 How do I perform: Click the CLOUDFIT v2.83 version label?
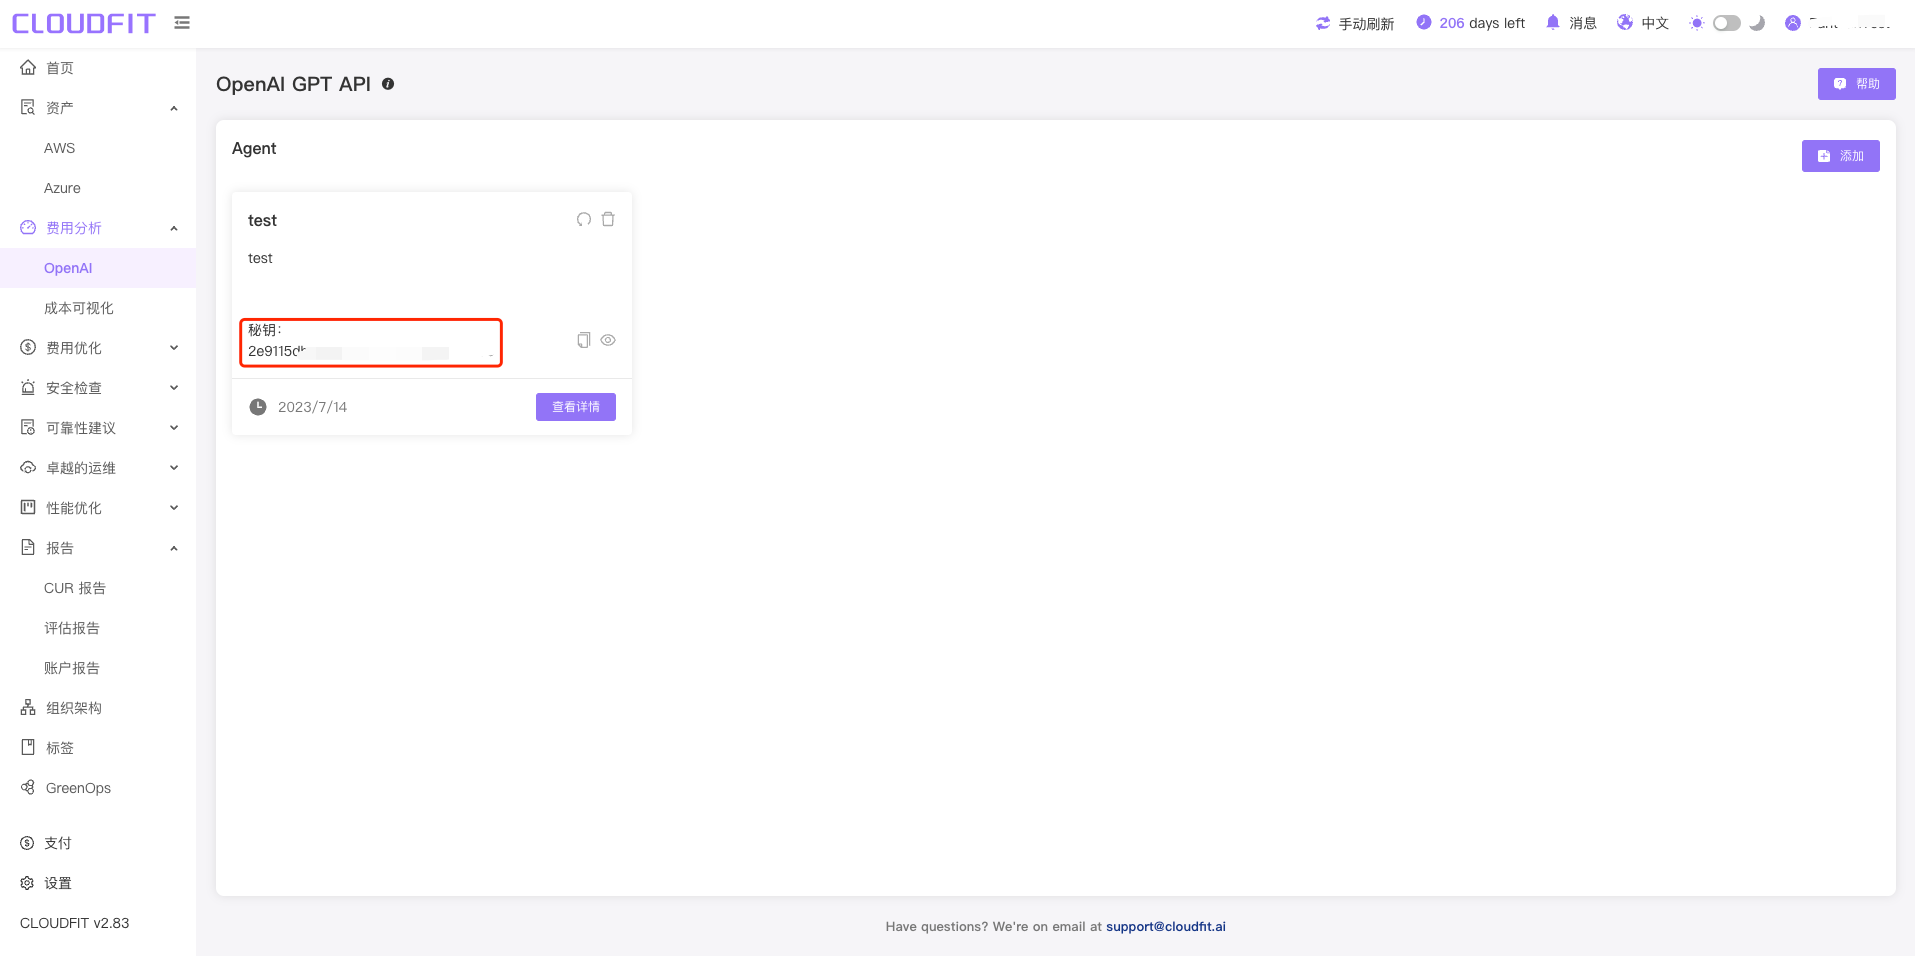75,923
